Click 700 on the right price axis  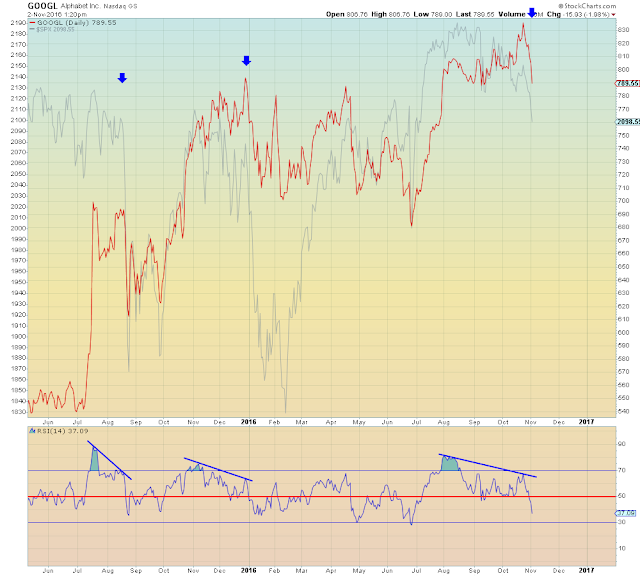623,200
